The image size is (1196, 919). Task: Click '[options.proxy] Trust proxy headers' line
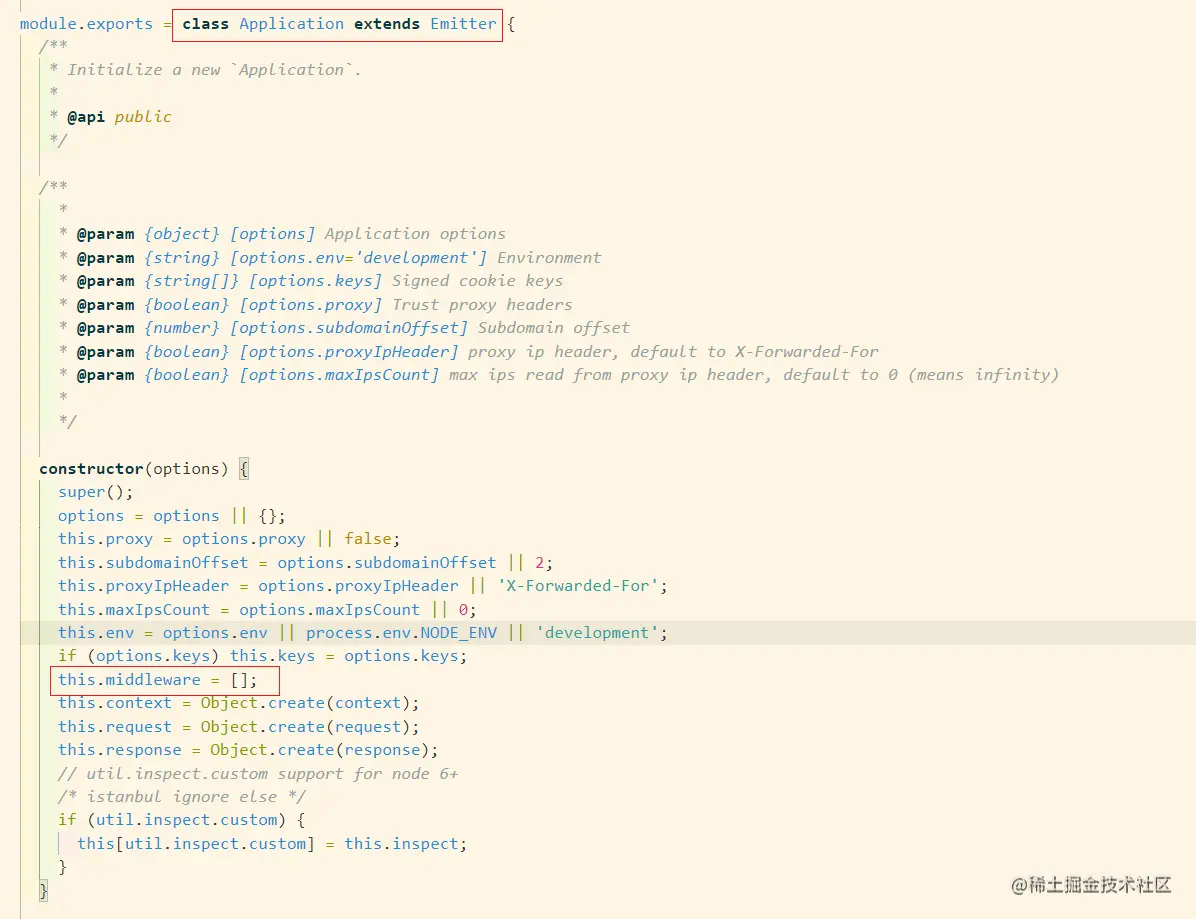point(406,305)
